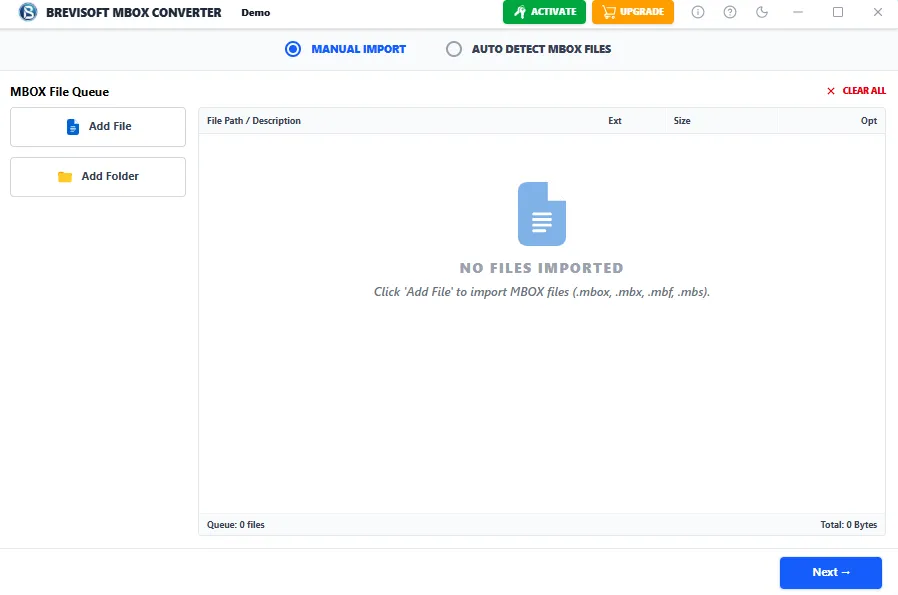Click the 'Demo' label in title bar

point(255,13)
